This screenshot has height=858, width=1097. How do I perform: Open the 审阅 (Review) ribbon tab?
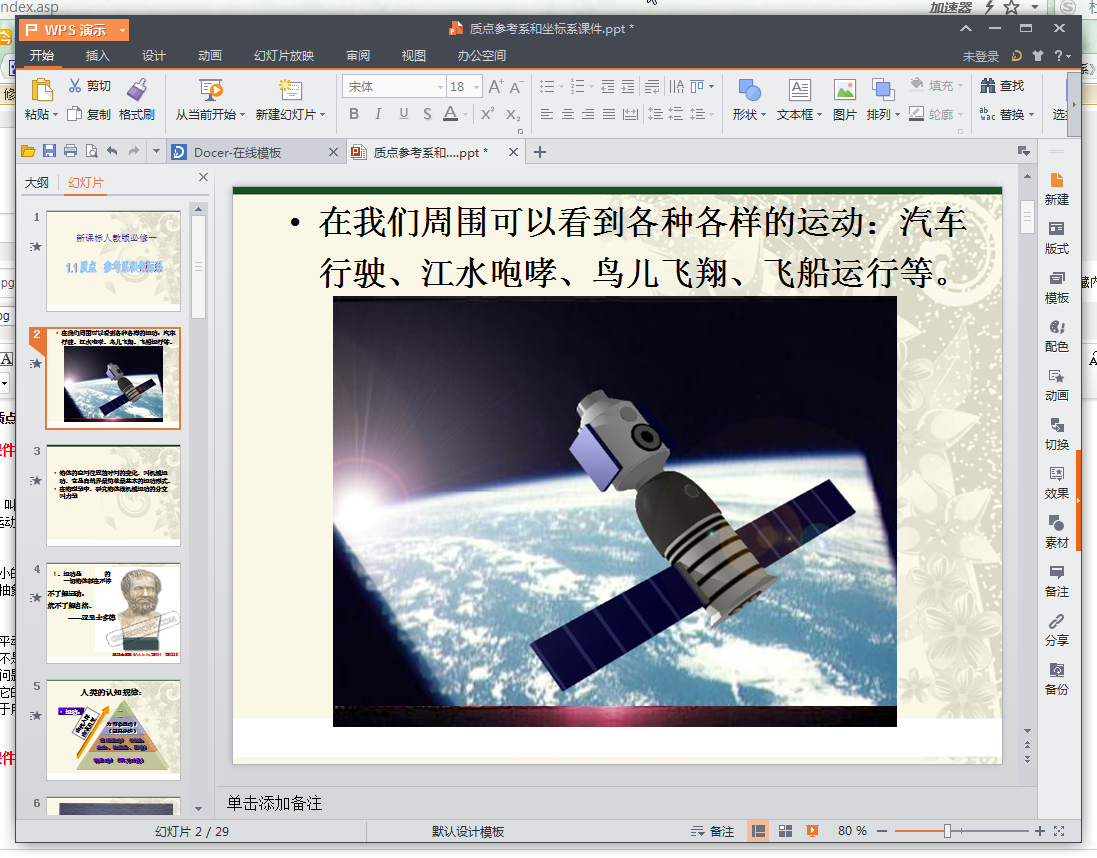coord(358,55)
